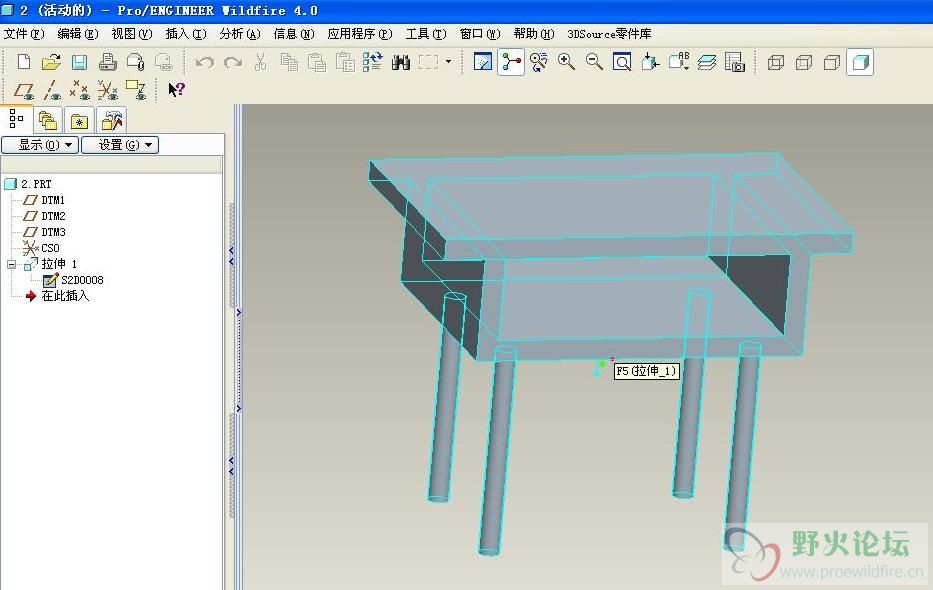
Task: Select DTM2 datum plane in the tree
Action: tap(44, 216)
